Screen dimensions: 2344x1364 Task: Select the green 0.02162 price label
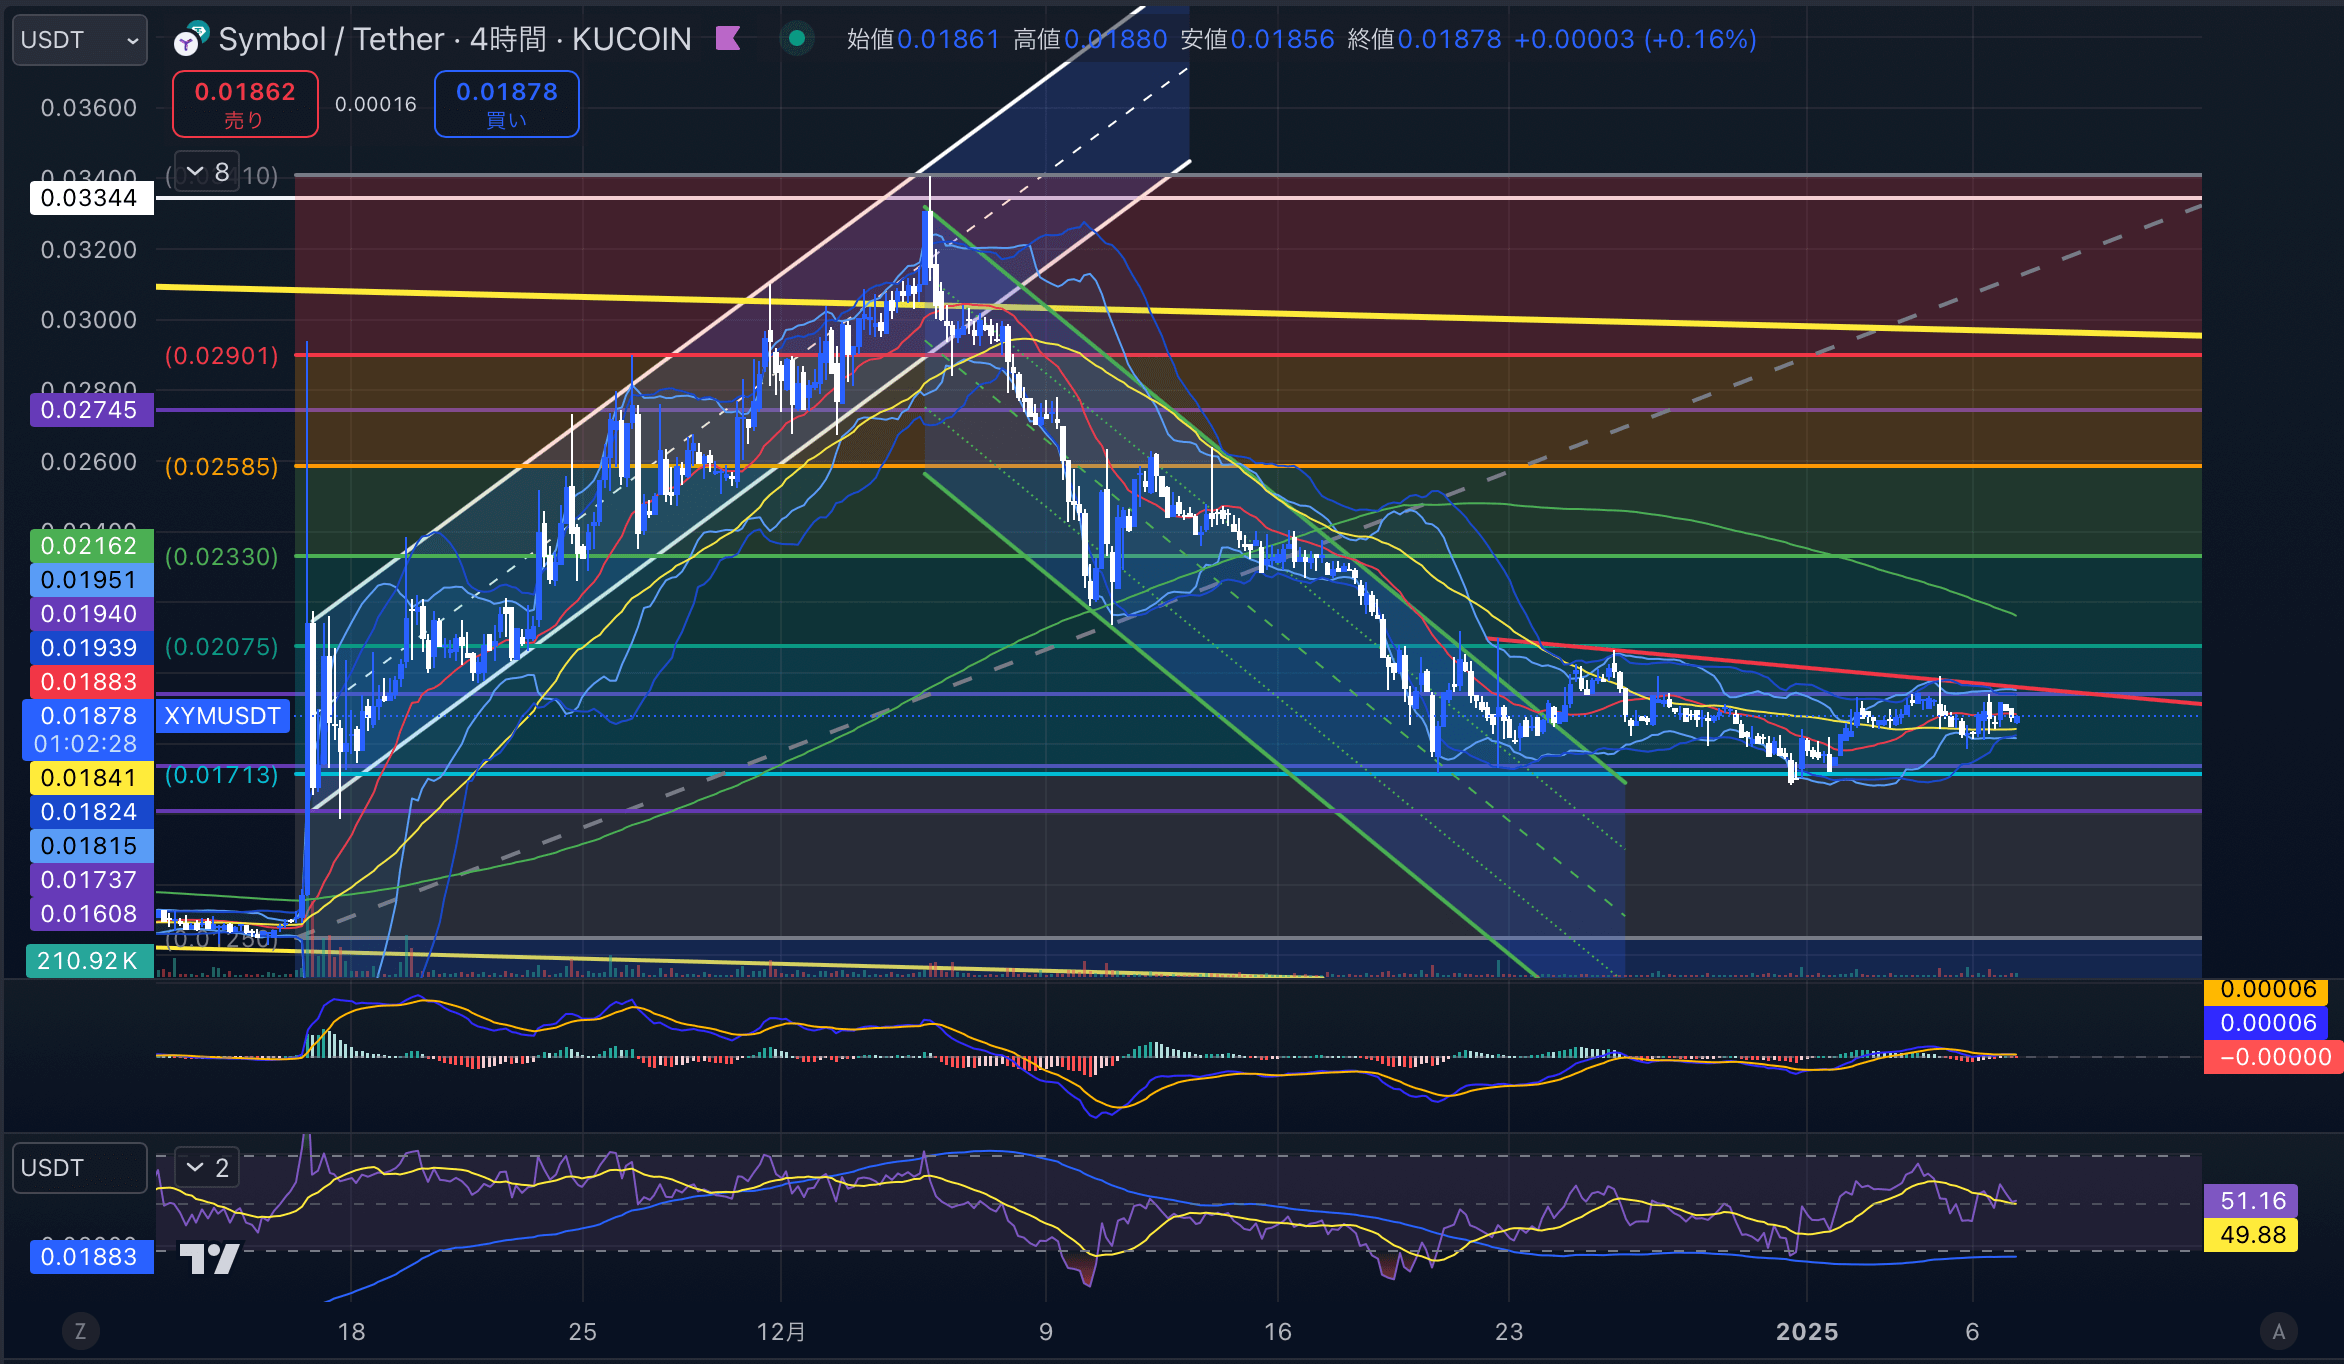click(x=92, y=546)
